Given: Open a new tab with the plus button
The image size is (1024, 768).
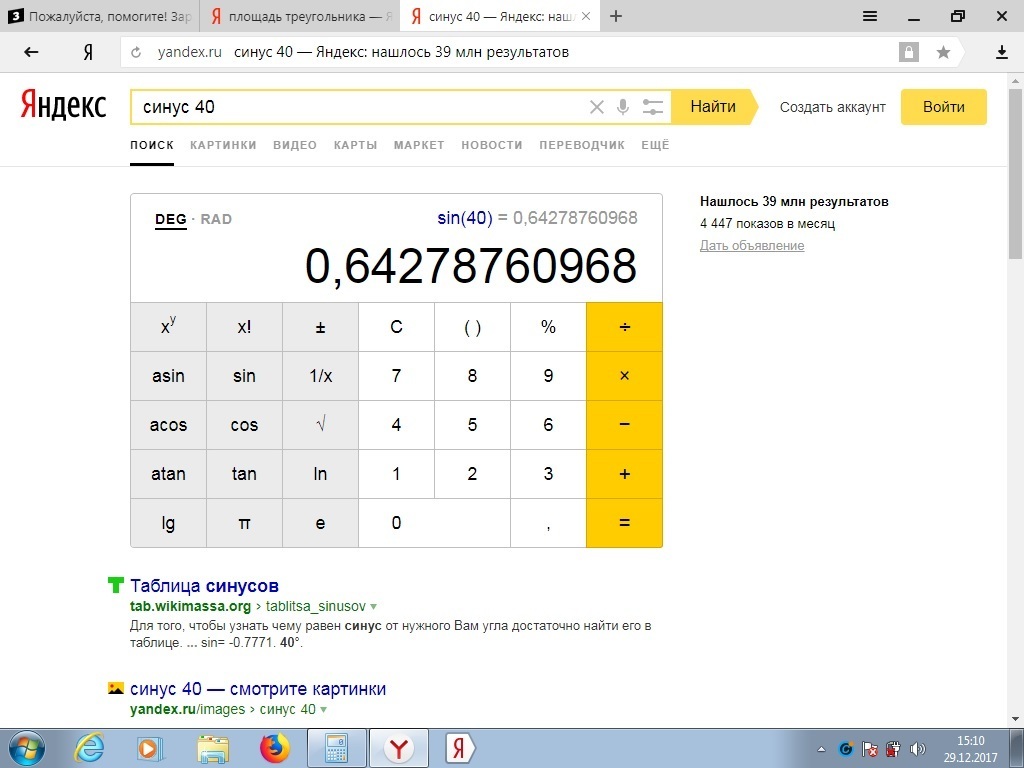Looking at the screenshot, I should [x=615, y=16].
